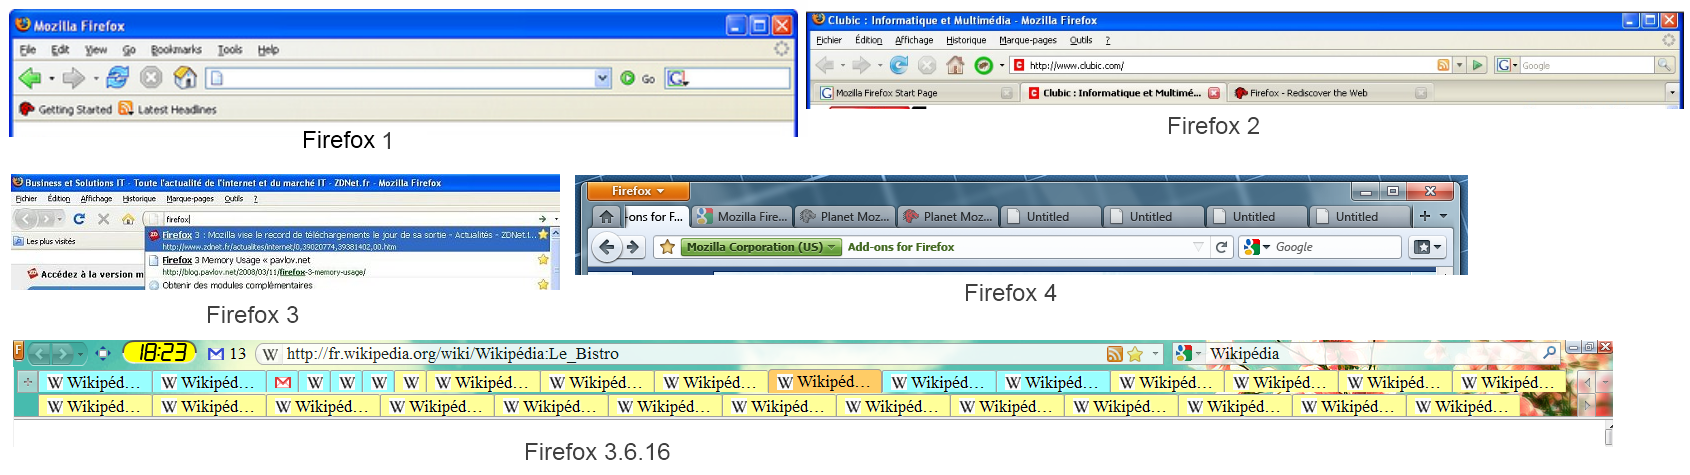
Task: Click the RSS icon in Firefox 3.6.16 address bar
Action: click(x=1114, y=353)
